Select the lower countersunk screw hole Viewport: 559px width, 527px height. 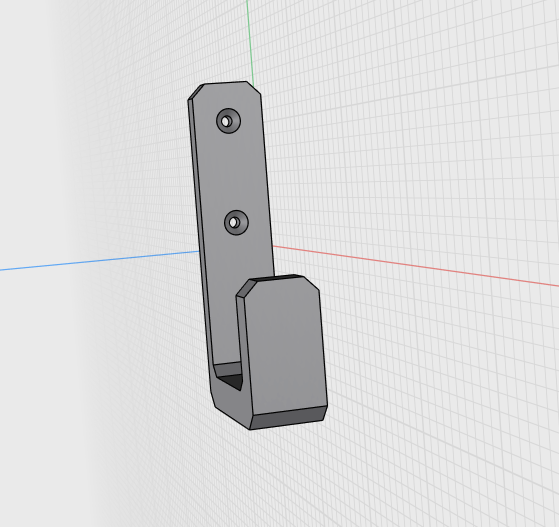click(236, 222)
